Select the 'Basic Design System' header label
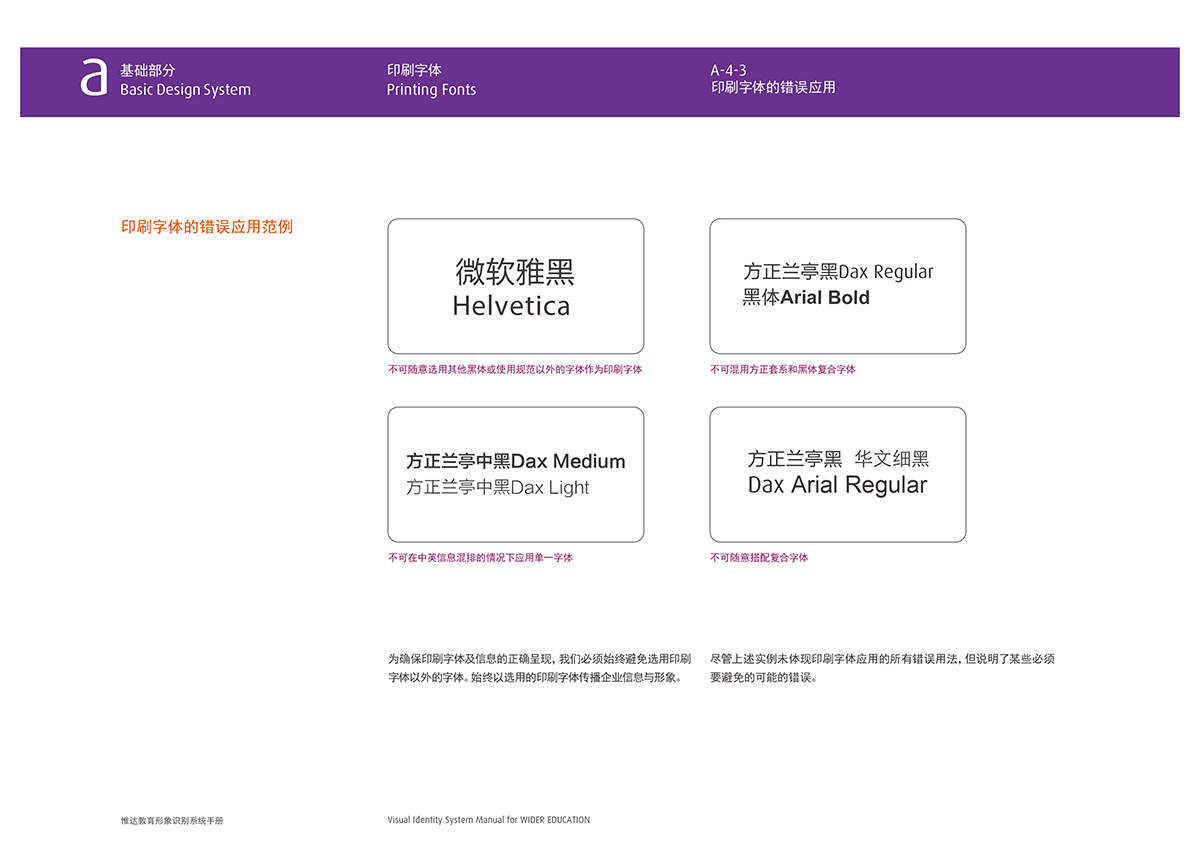The width and height of the screenshot is (1200, 849). (185, 90)
